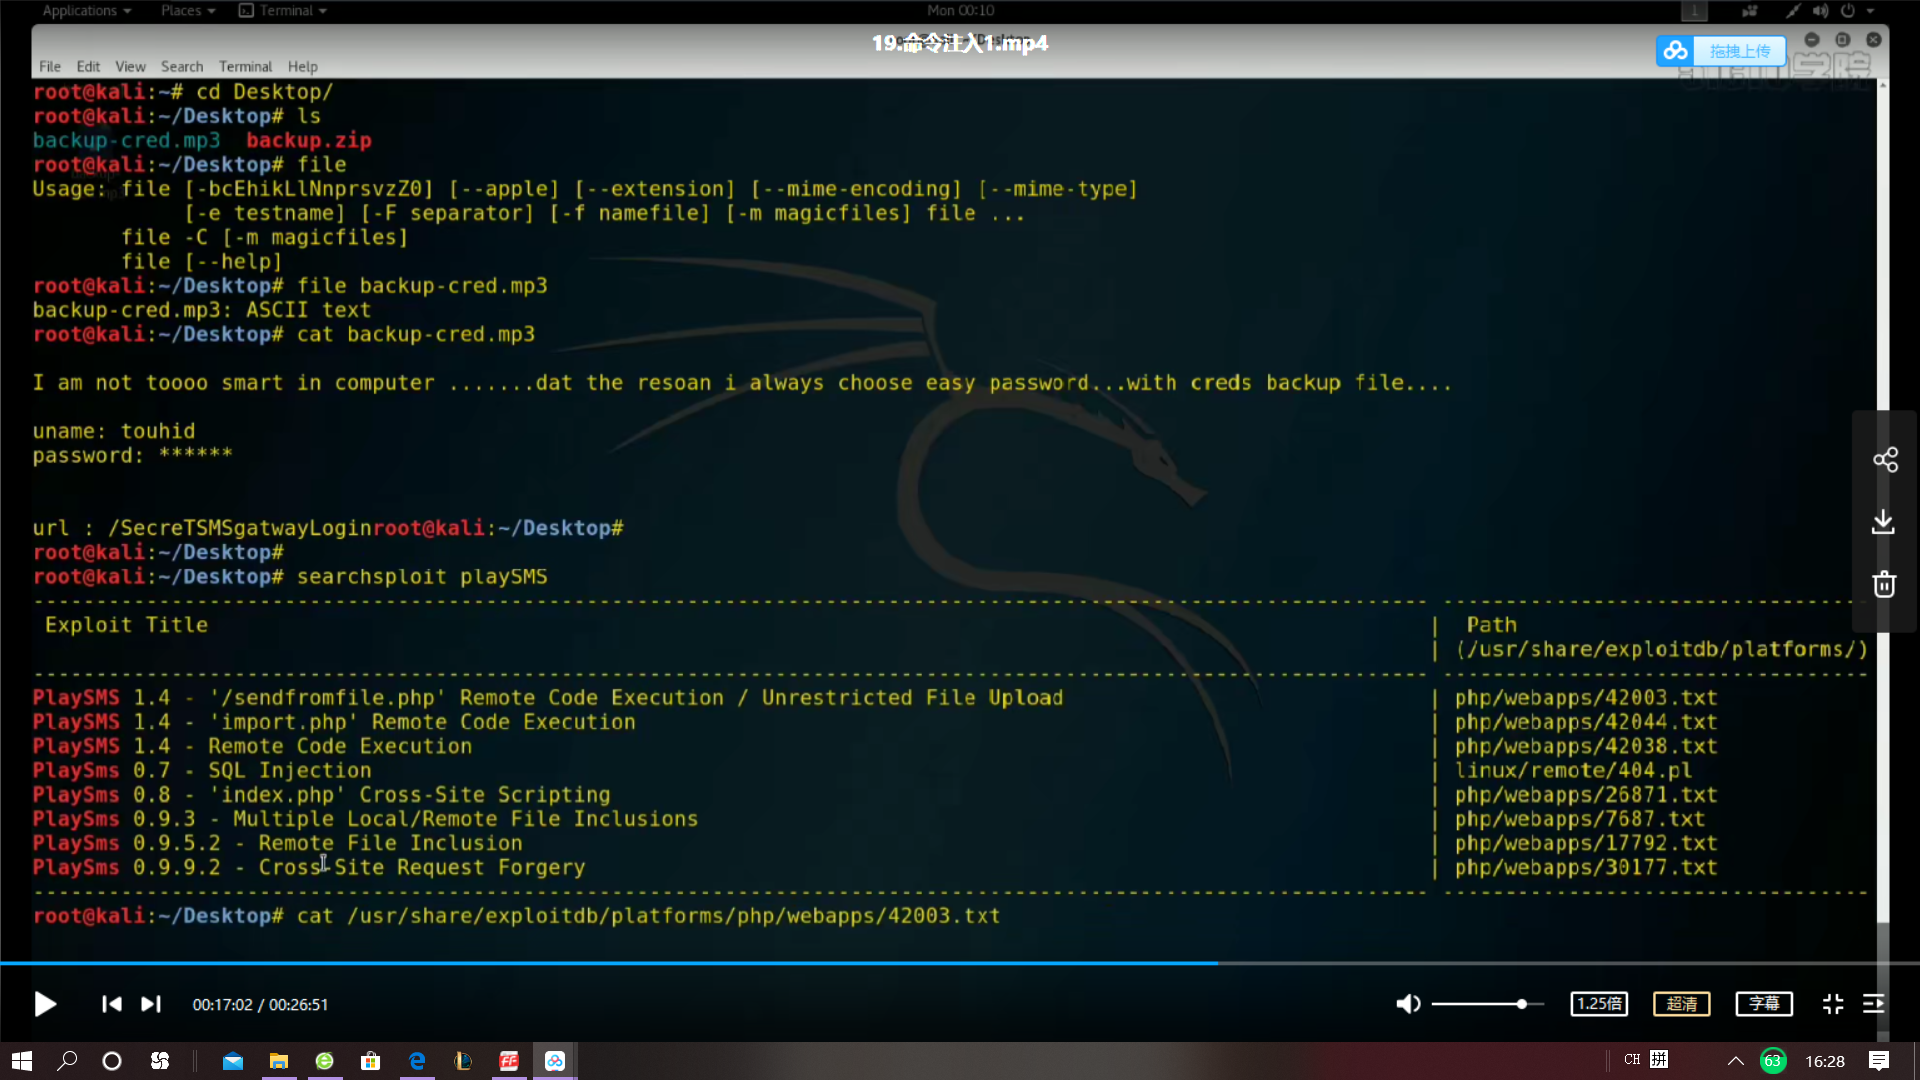Open File Explorer on taskbar
The image size is (1920, 1080).
279,1061
